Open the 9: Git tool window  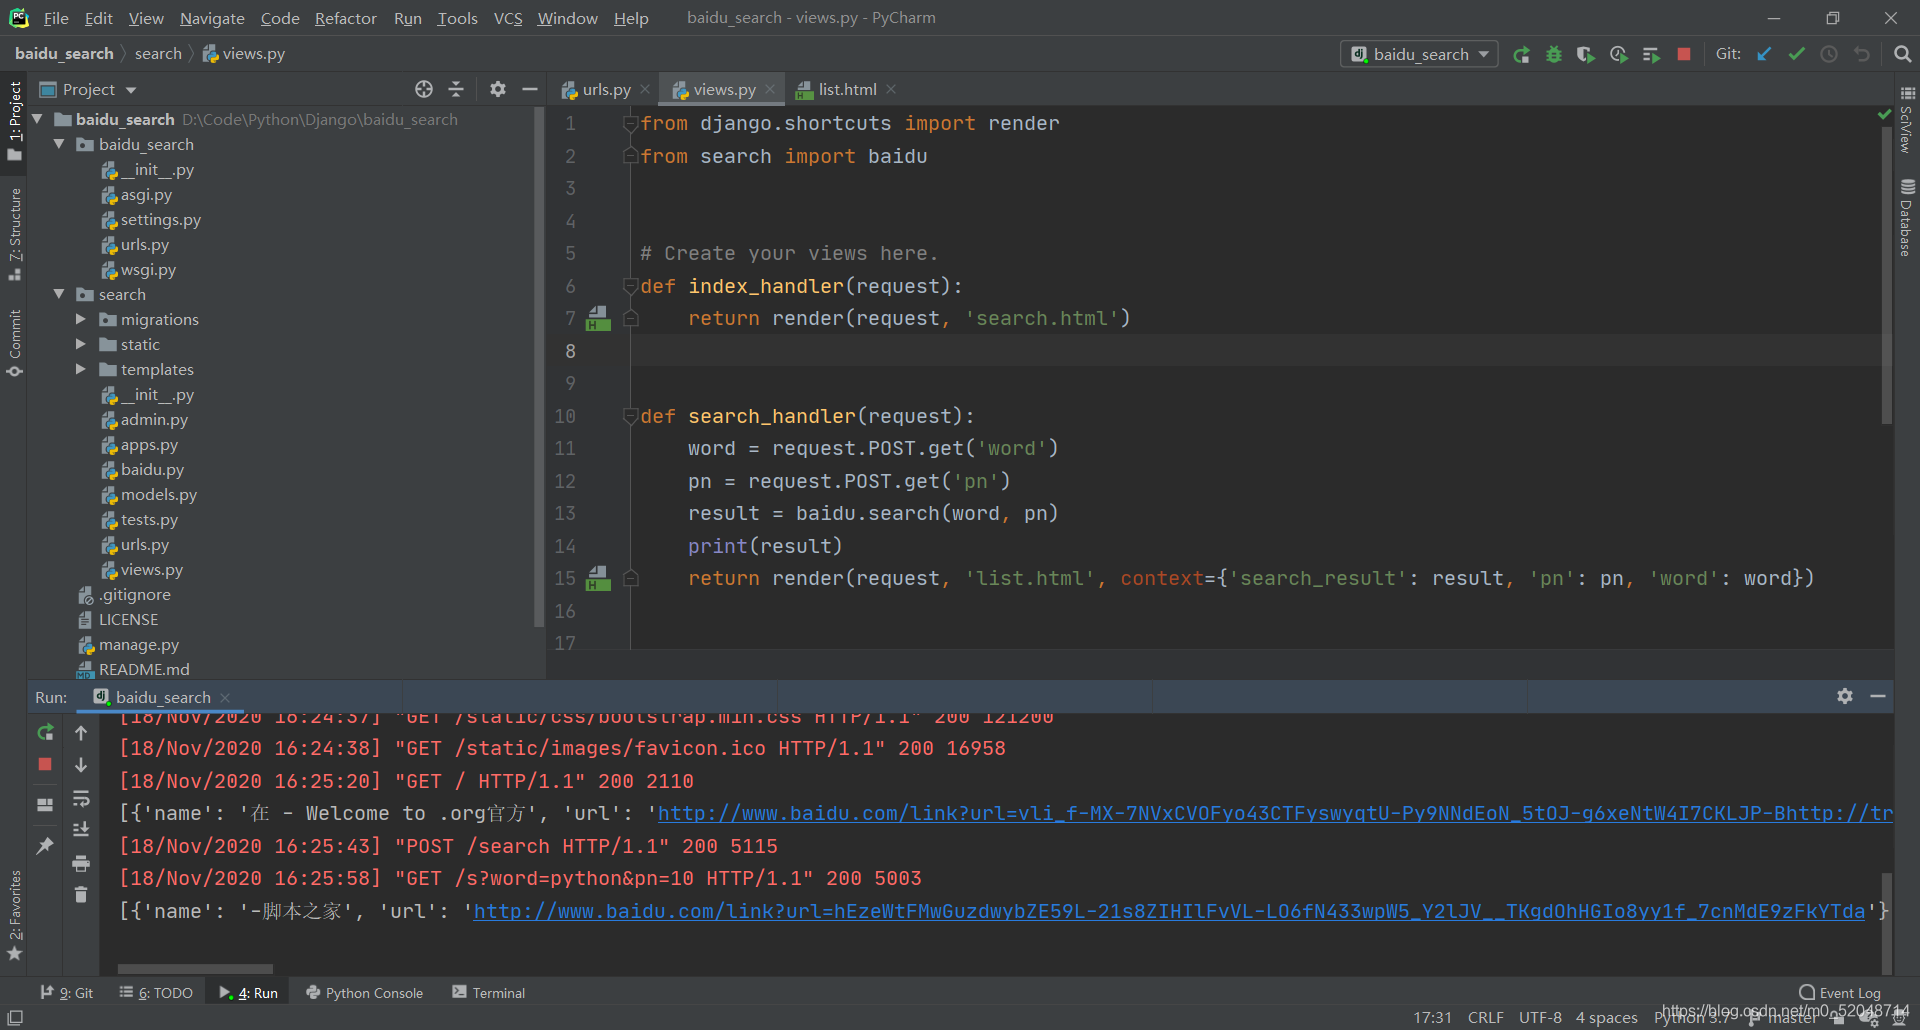(x=66, y=992)
